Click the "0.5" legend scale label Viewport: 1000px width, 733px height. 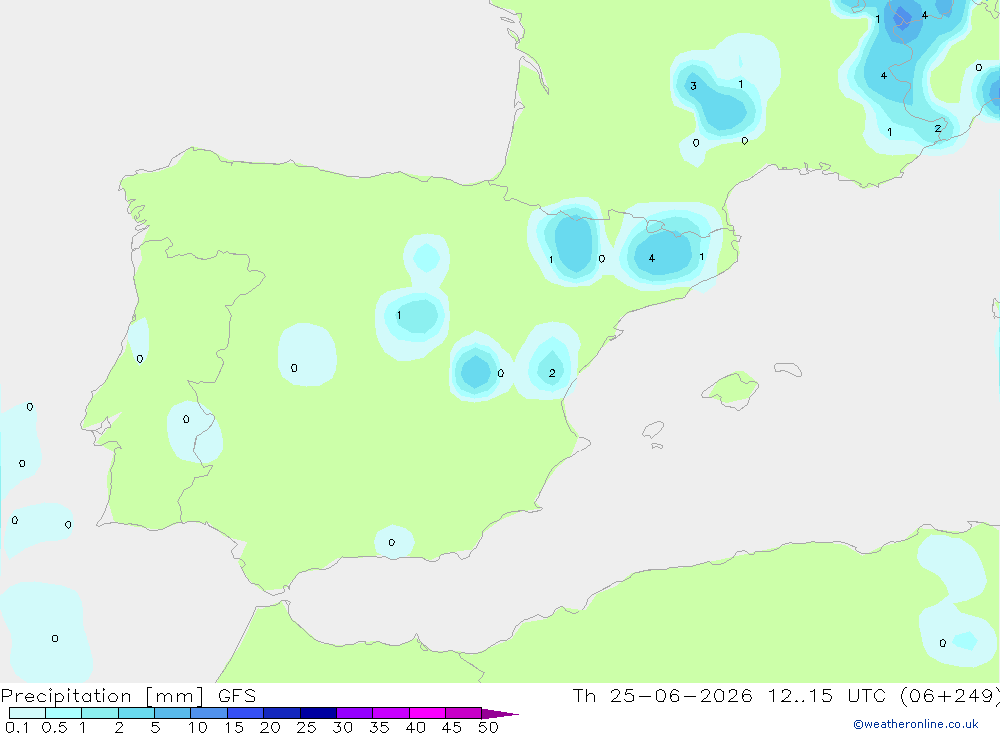pyautogui.click(x=54, y=727)
